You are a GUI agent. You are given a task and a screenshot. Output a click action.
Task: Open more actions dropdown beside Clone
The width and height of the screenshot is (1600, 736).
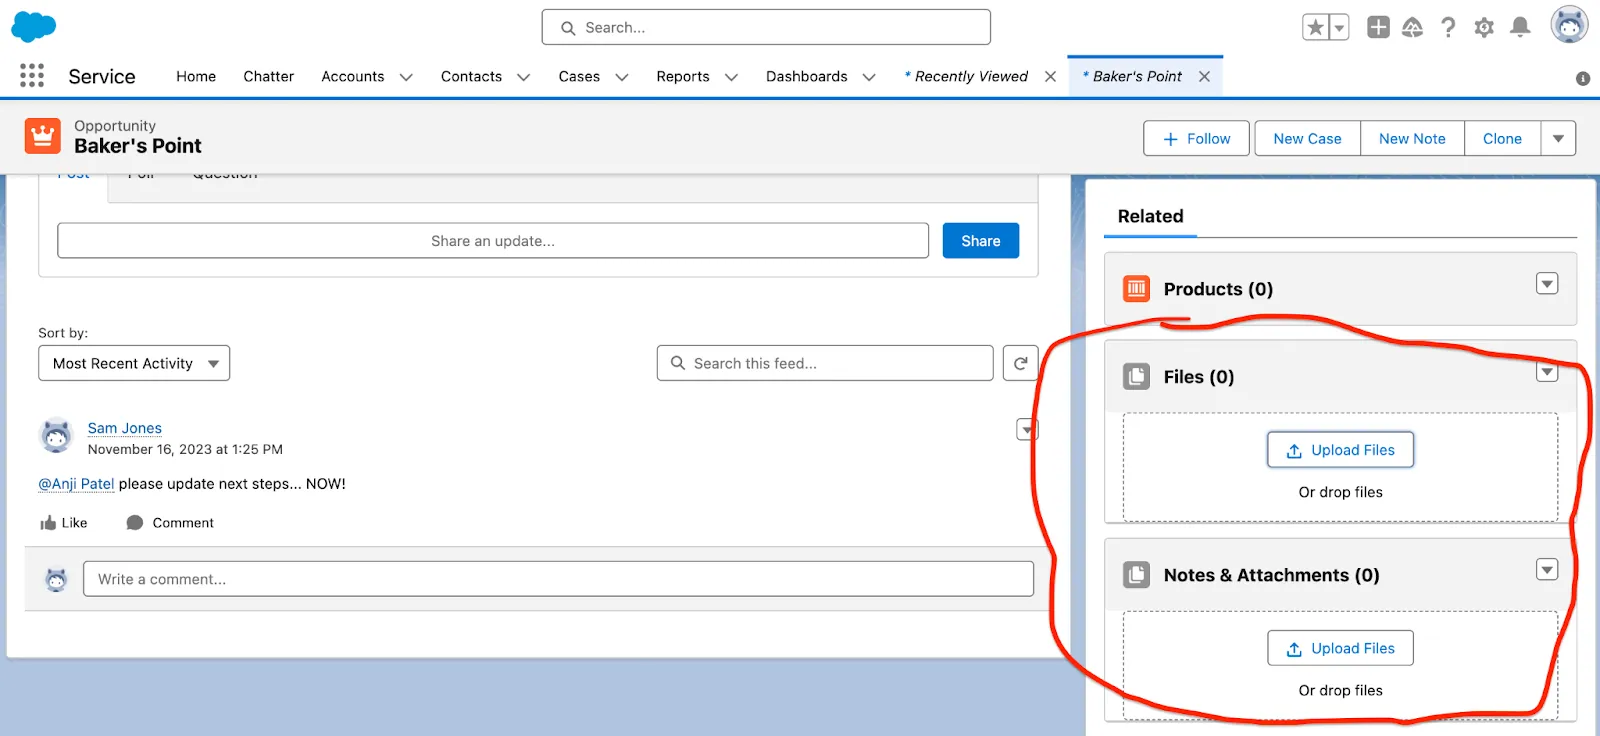point(1558,139)
